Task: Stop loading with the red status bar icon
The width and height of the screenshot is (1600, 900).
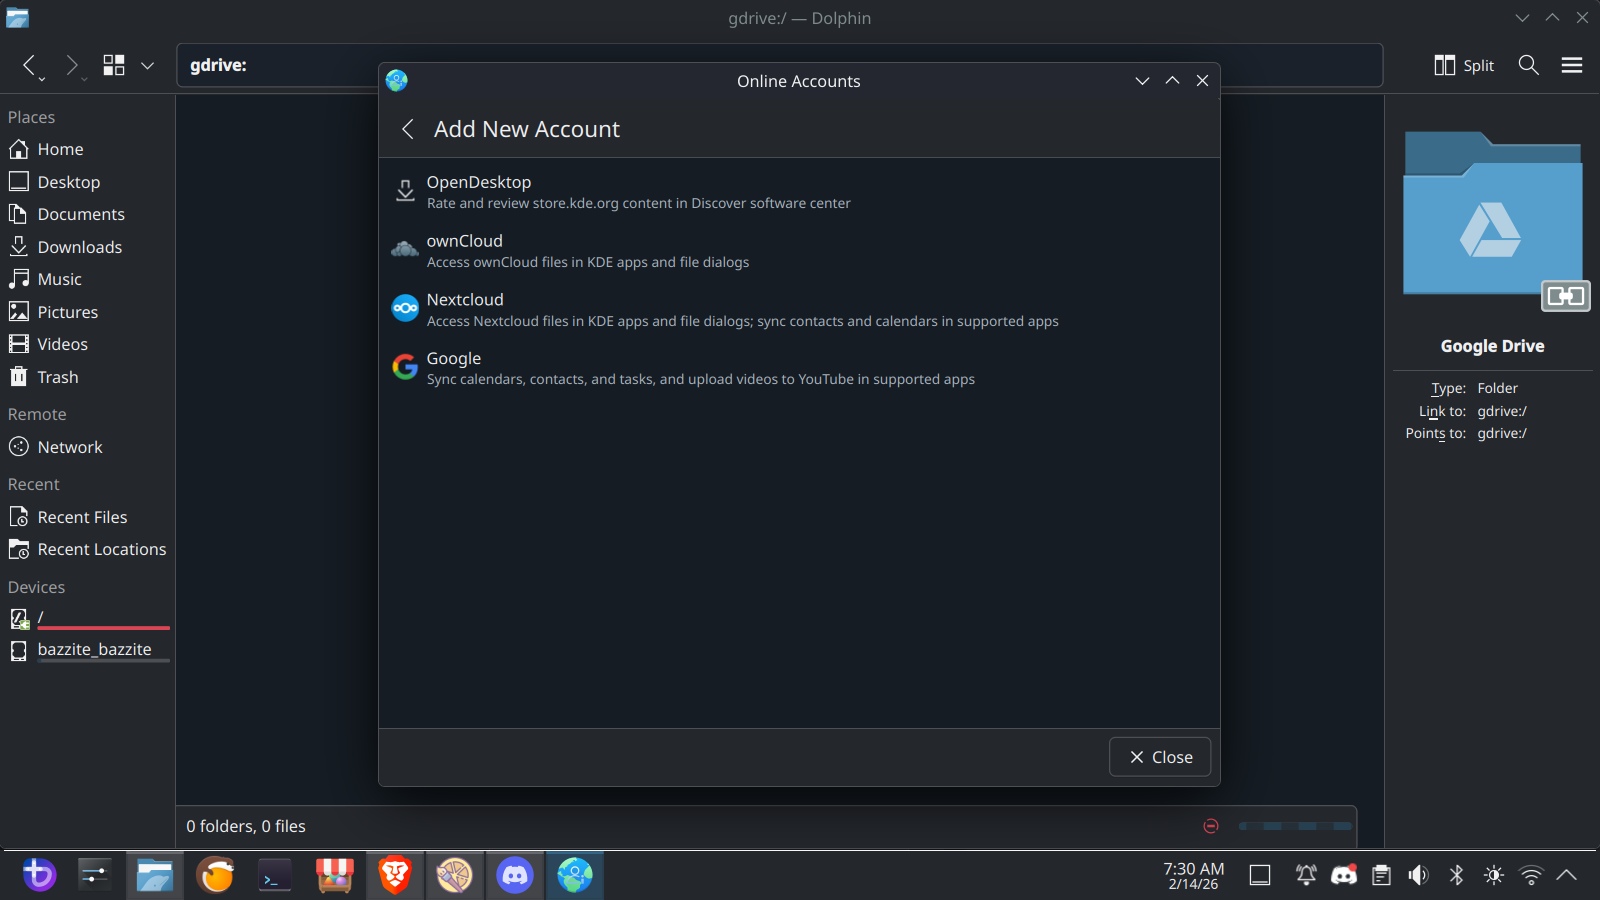Action: [1211, 826]
